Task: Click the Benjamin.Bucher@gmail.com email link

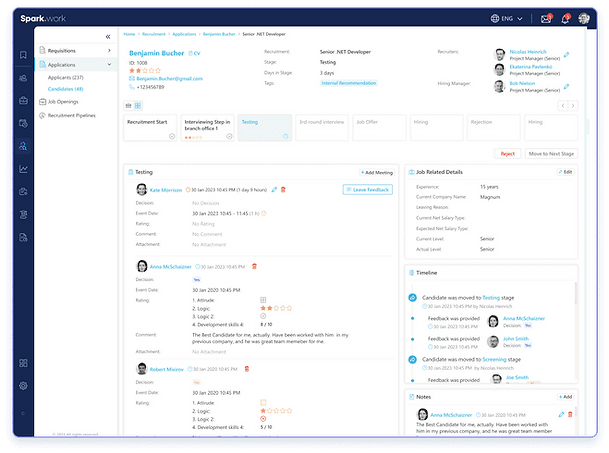Action: pyautogui.click(x=169, y=78)
